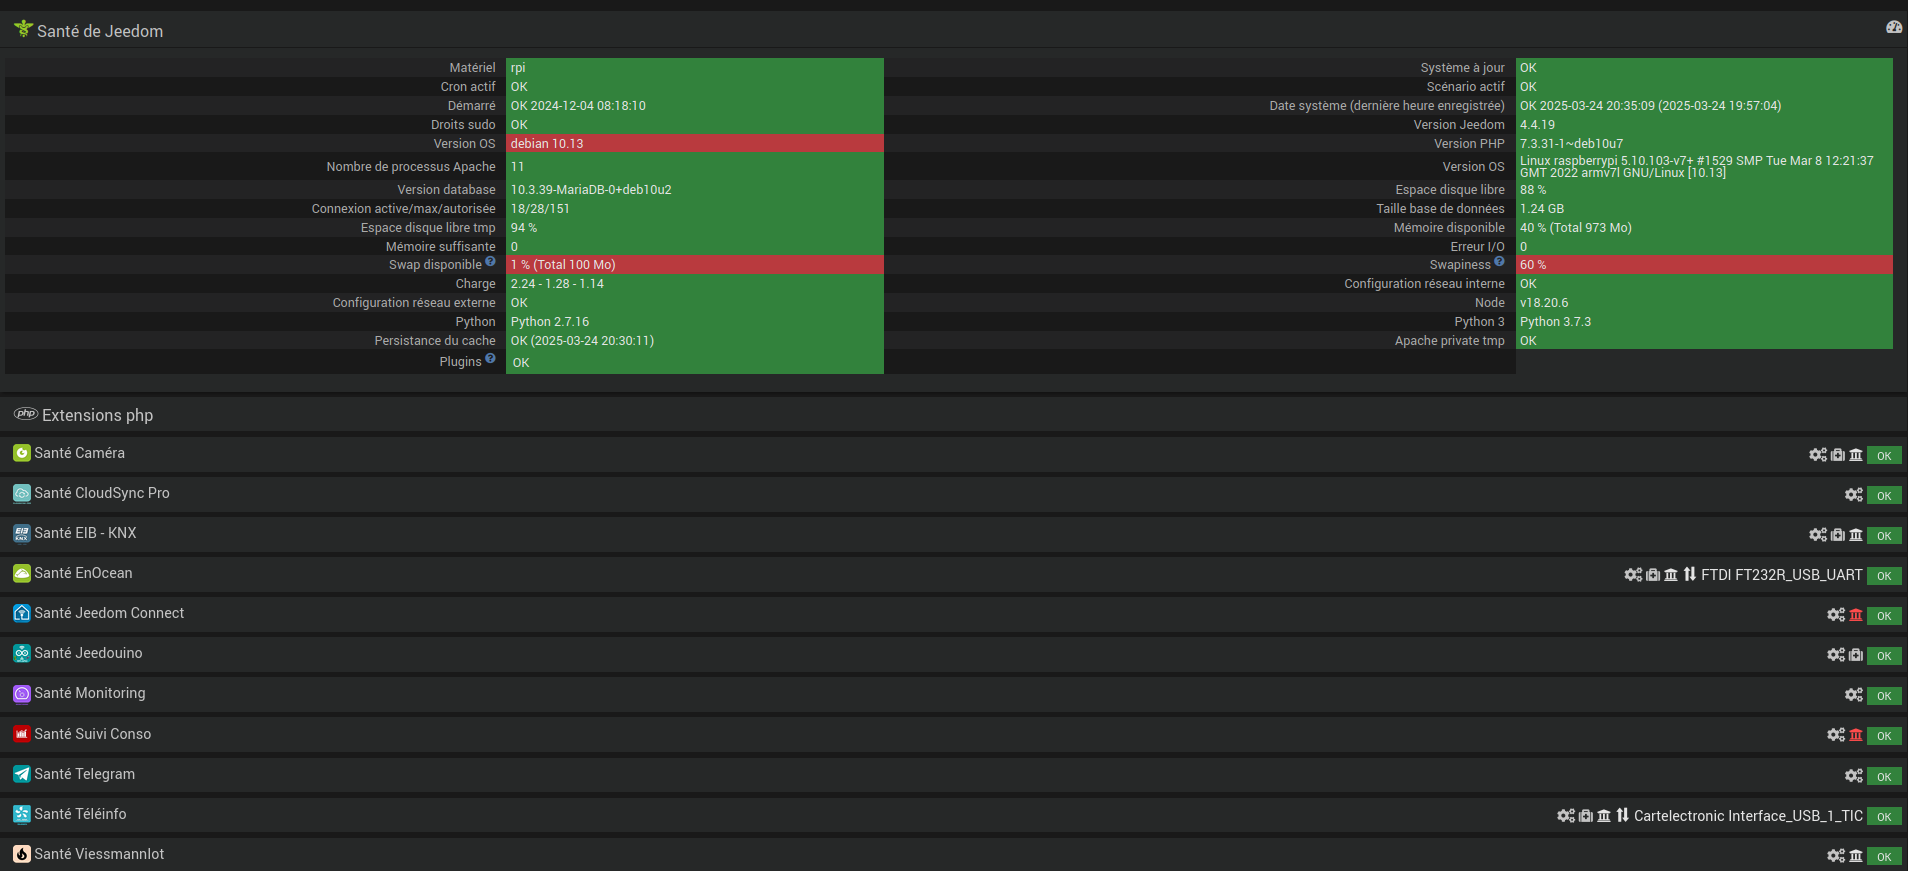Image resolution: width=1908 pixels, height=871 pixels.
Task: Select port arrows icon beside Cartelectronic Interface_USB_1_TIC
Action: (x=1623, y=815)
